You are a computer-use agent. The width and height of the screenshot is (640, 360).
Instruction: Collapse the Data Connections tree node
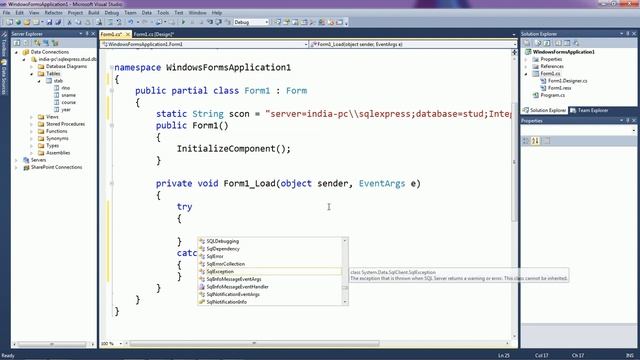tap(16, 52)
